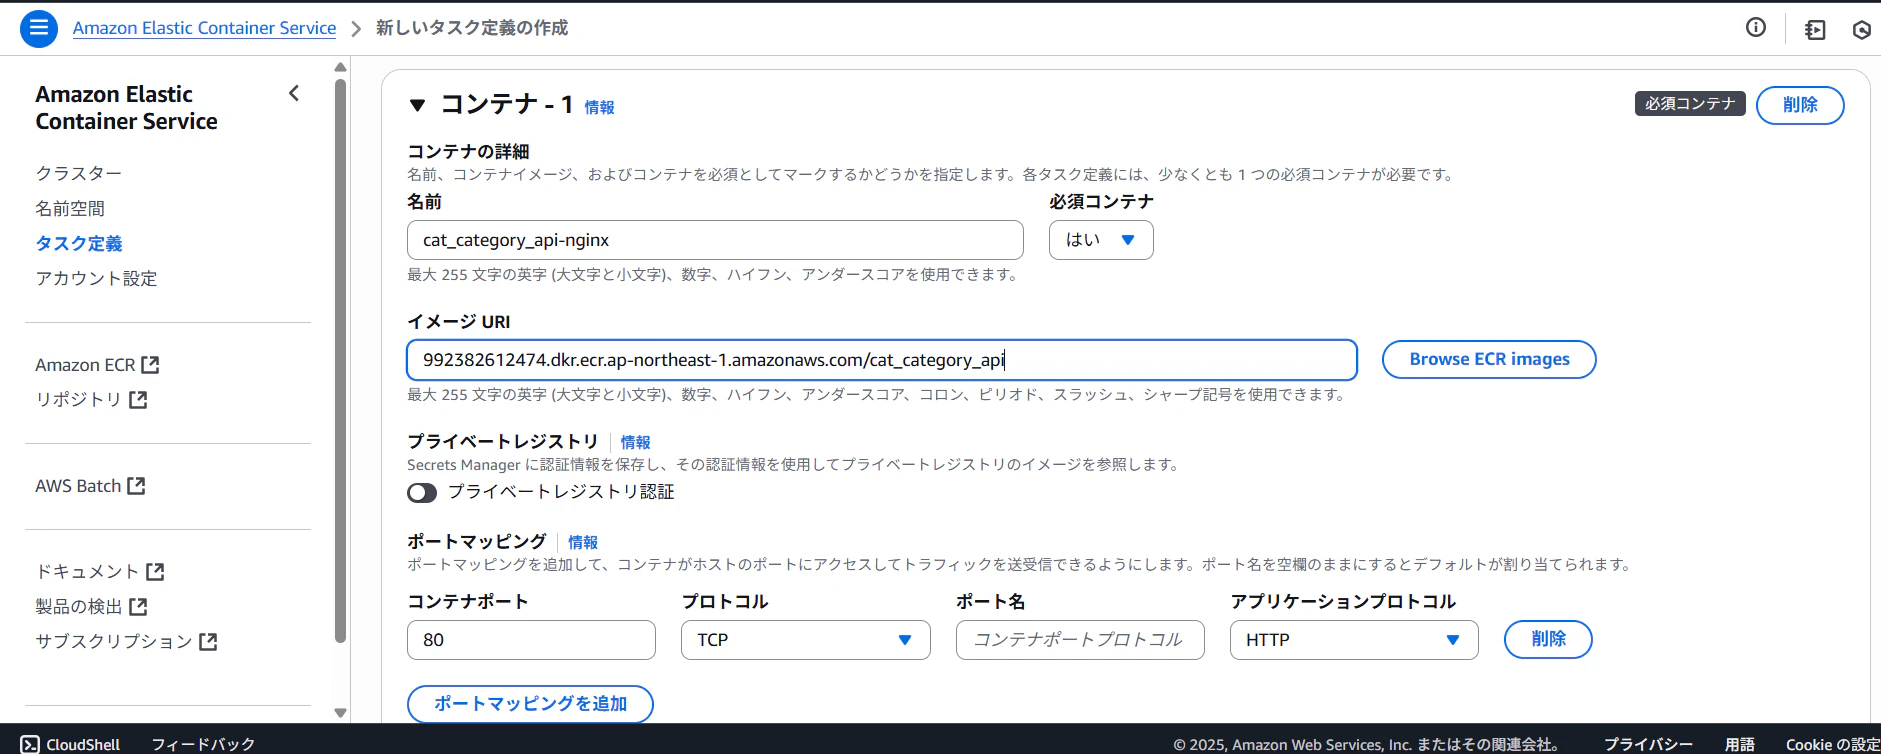Click フィードバック in the footer
This screenshot has width=1881, height=754.
tap(203, 744)
